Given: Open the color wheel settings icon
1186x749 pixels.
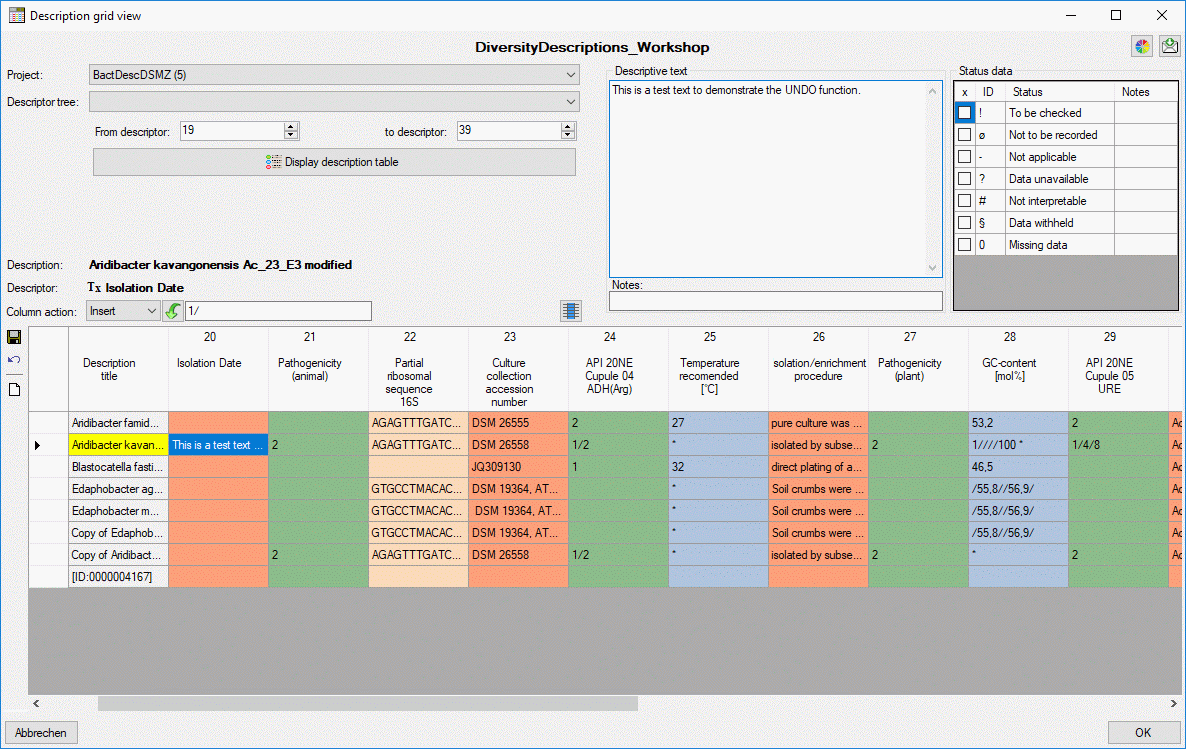Looking at the screenshot, I should 1142,47.
